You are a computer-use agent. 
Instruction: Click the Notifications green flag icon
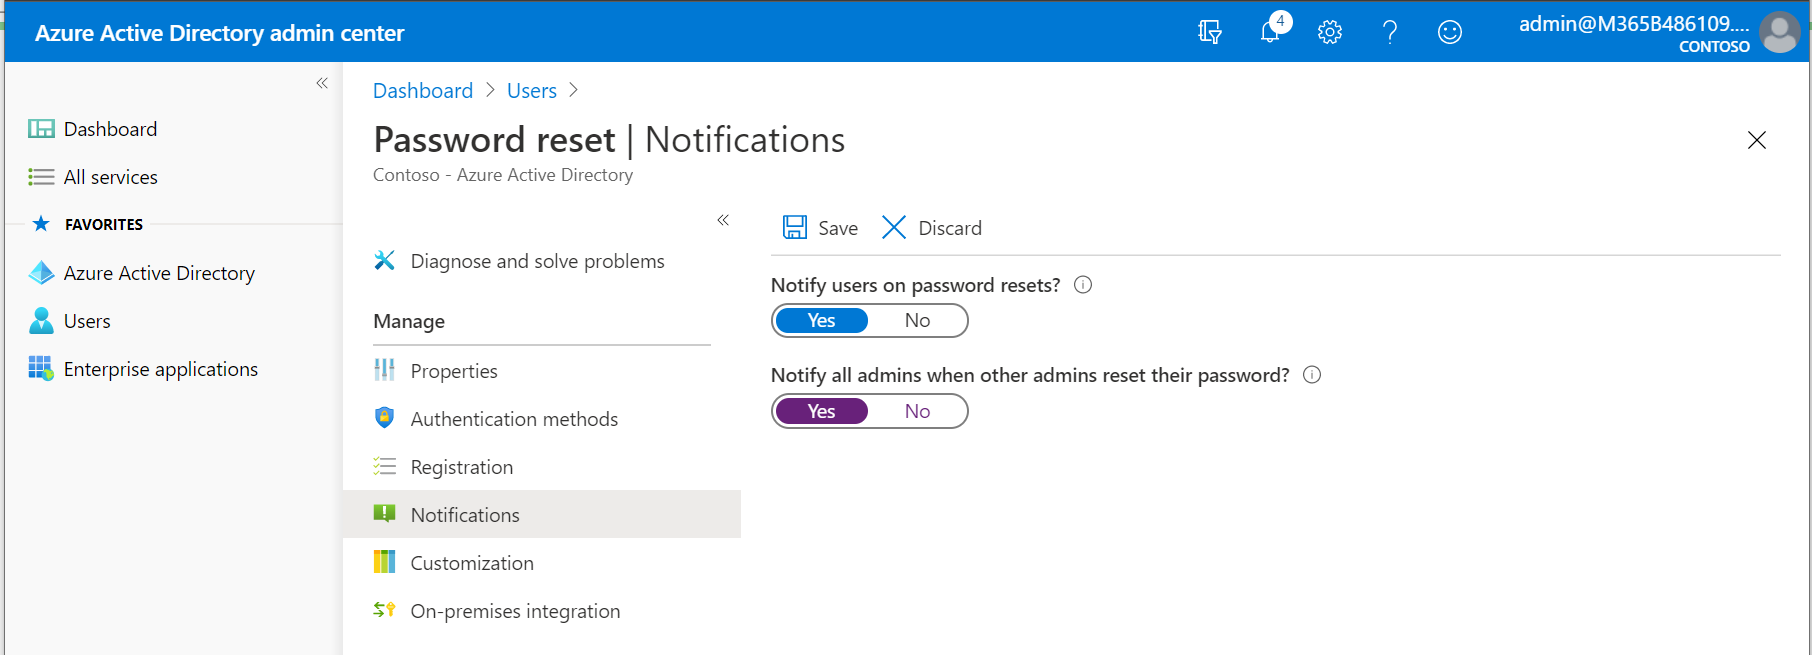384,514
